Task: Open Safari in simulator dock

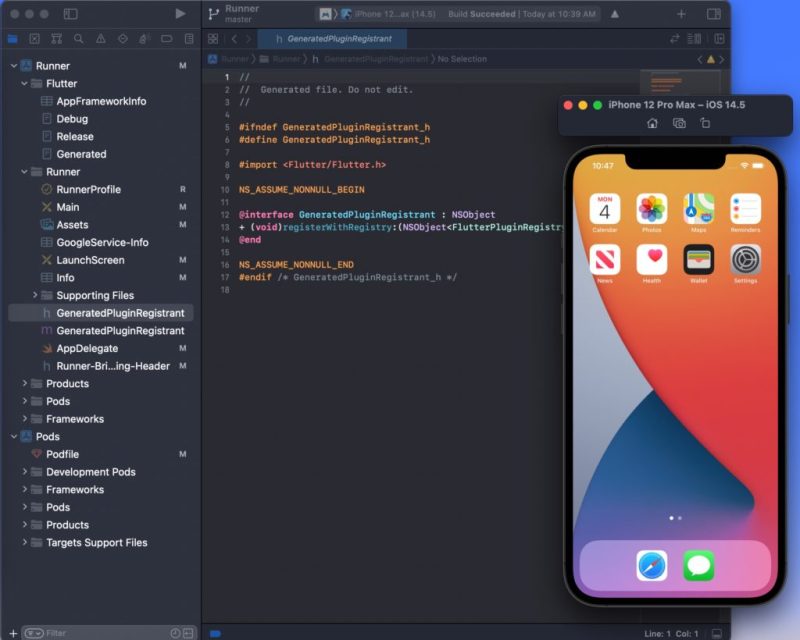Action: pos(652,565)
